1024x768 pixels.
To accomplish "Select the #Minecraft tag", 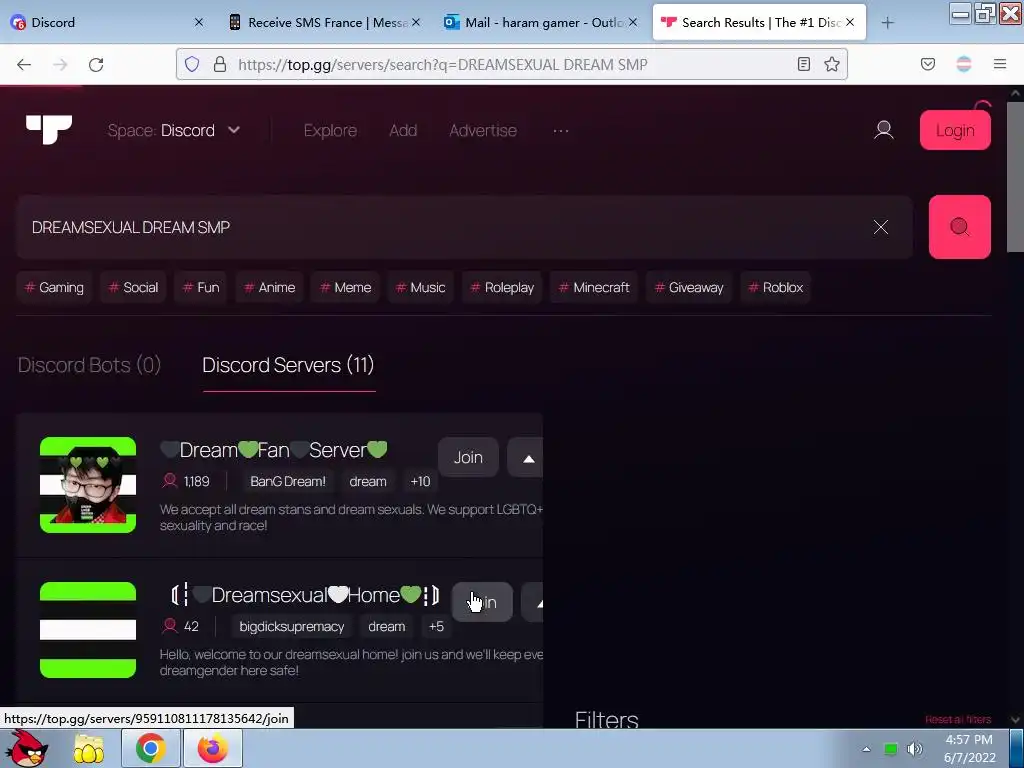I will [594, 287].
